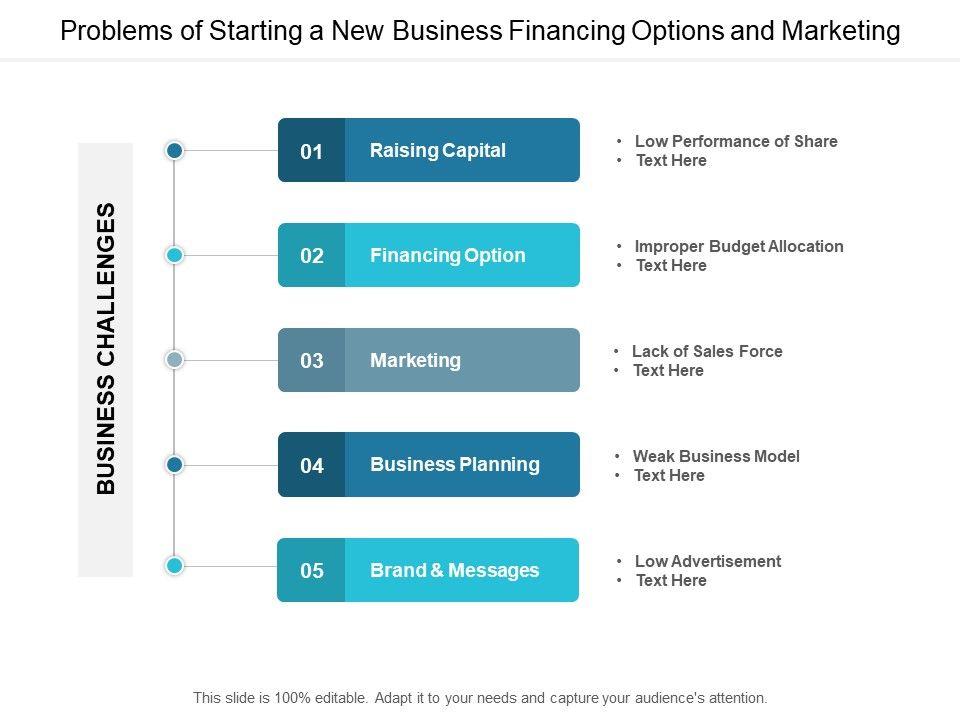Click the timeline dot for Business Planning
This screenshot has width=960, height=720.
click(175, 464)
